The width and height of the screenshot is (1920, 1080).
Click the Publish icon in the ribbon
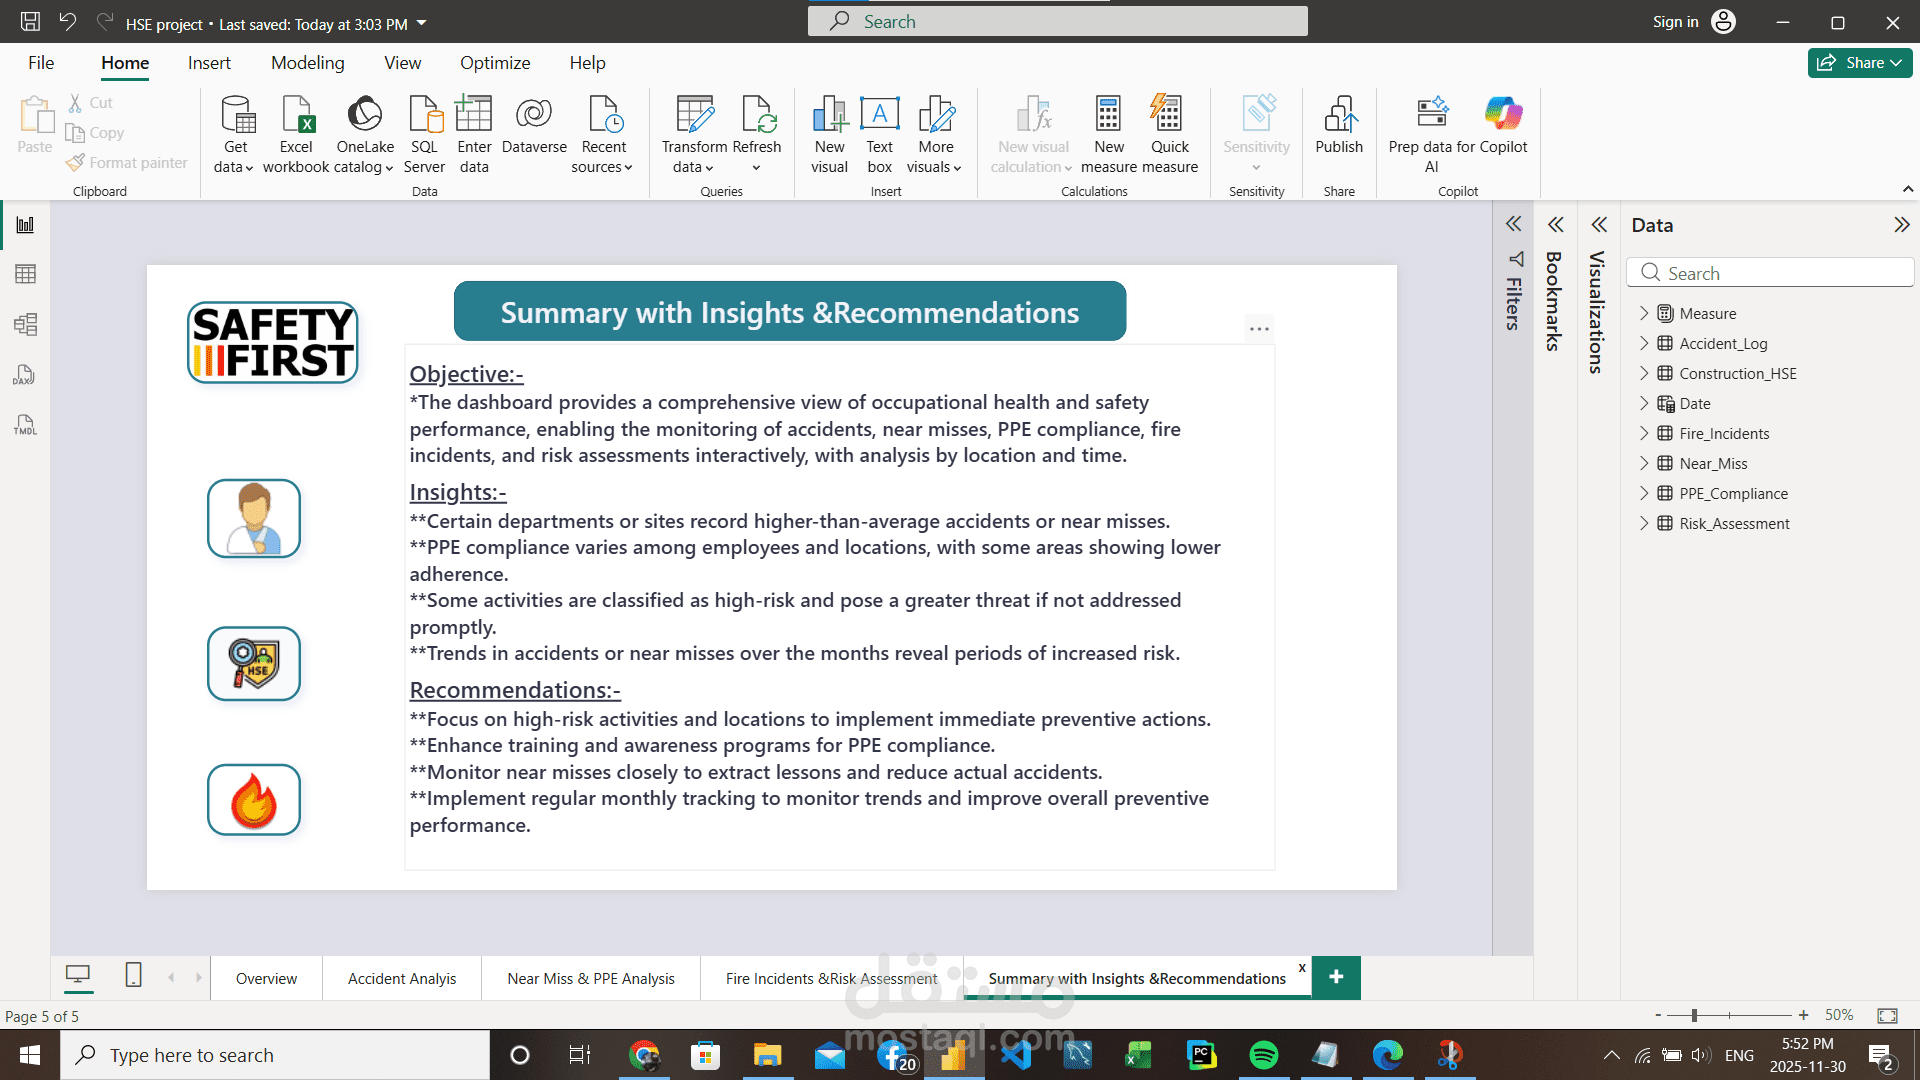[x=1339, y=116]
